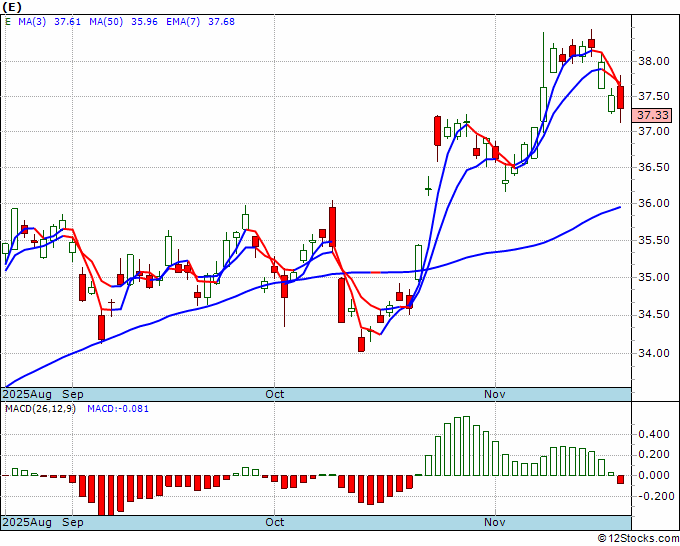Click the 0.200 MACD axis label
The height and width of the screenshot is (546, 680).
pyautogui.click(x=654, y=454)
